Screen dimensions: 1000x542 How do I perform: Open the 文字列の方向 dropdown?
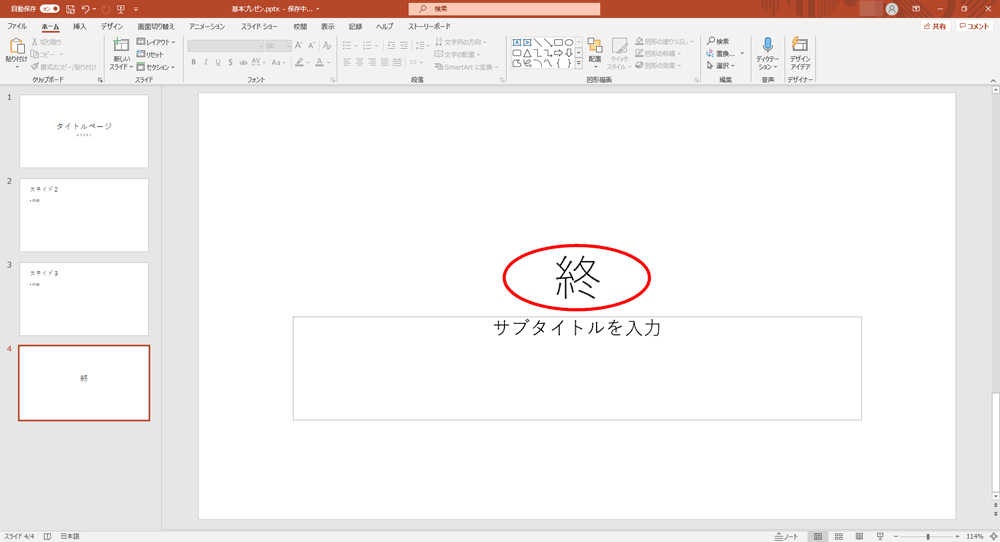(461, 42)
